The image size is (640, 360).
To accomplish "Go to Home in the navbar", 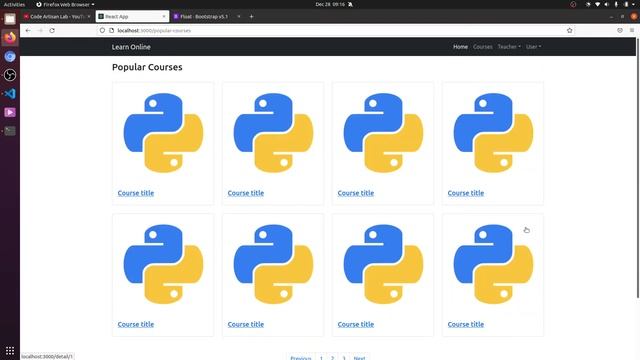I will click(x=460, y=47).
